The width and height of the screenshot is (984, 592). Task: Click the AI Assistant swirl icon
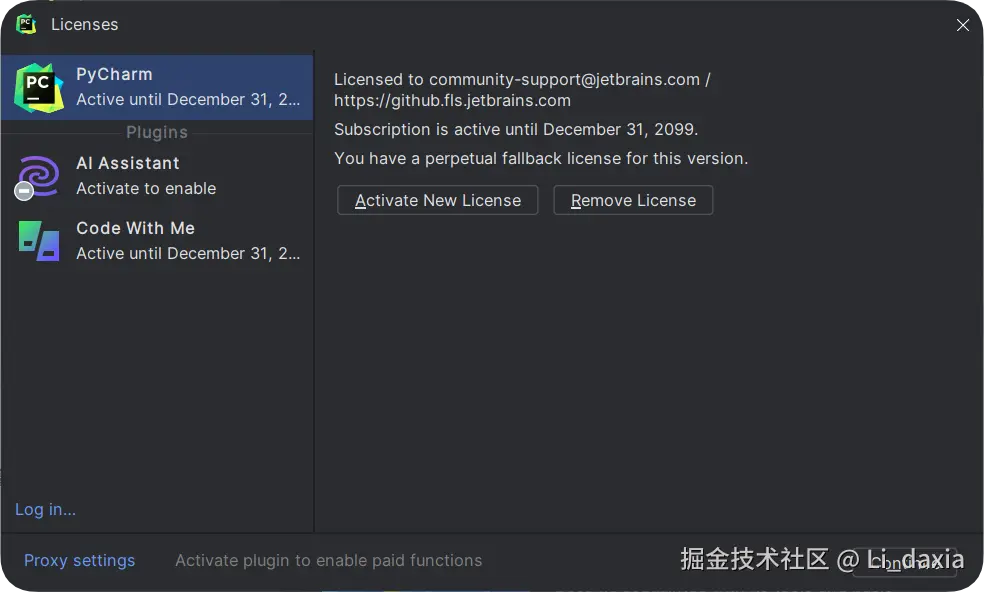41,173
